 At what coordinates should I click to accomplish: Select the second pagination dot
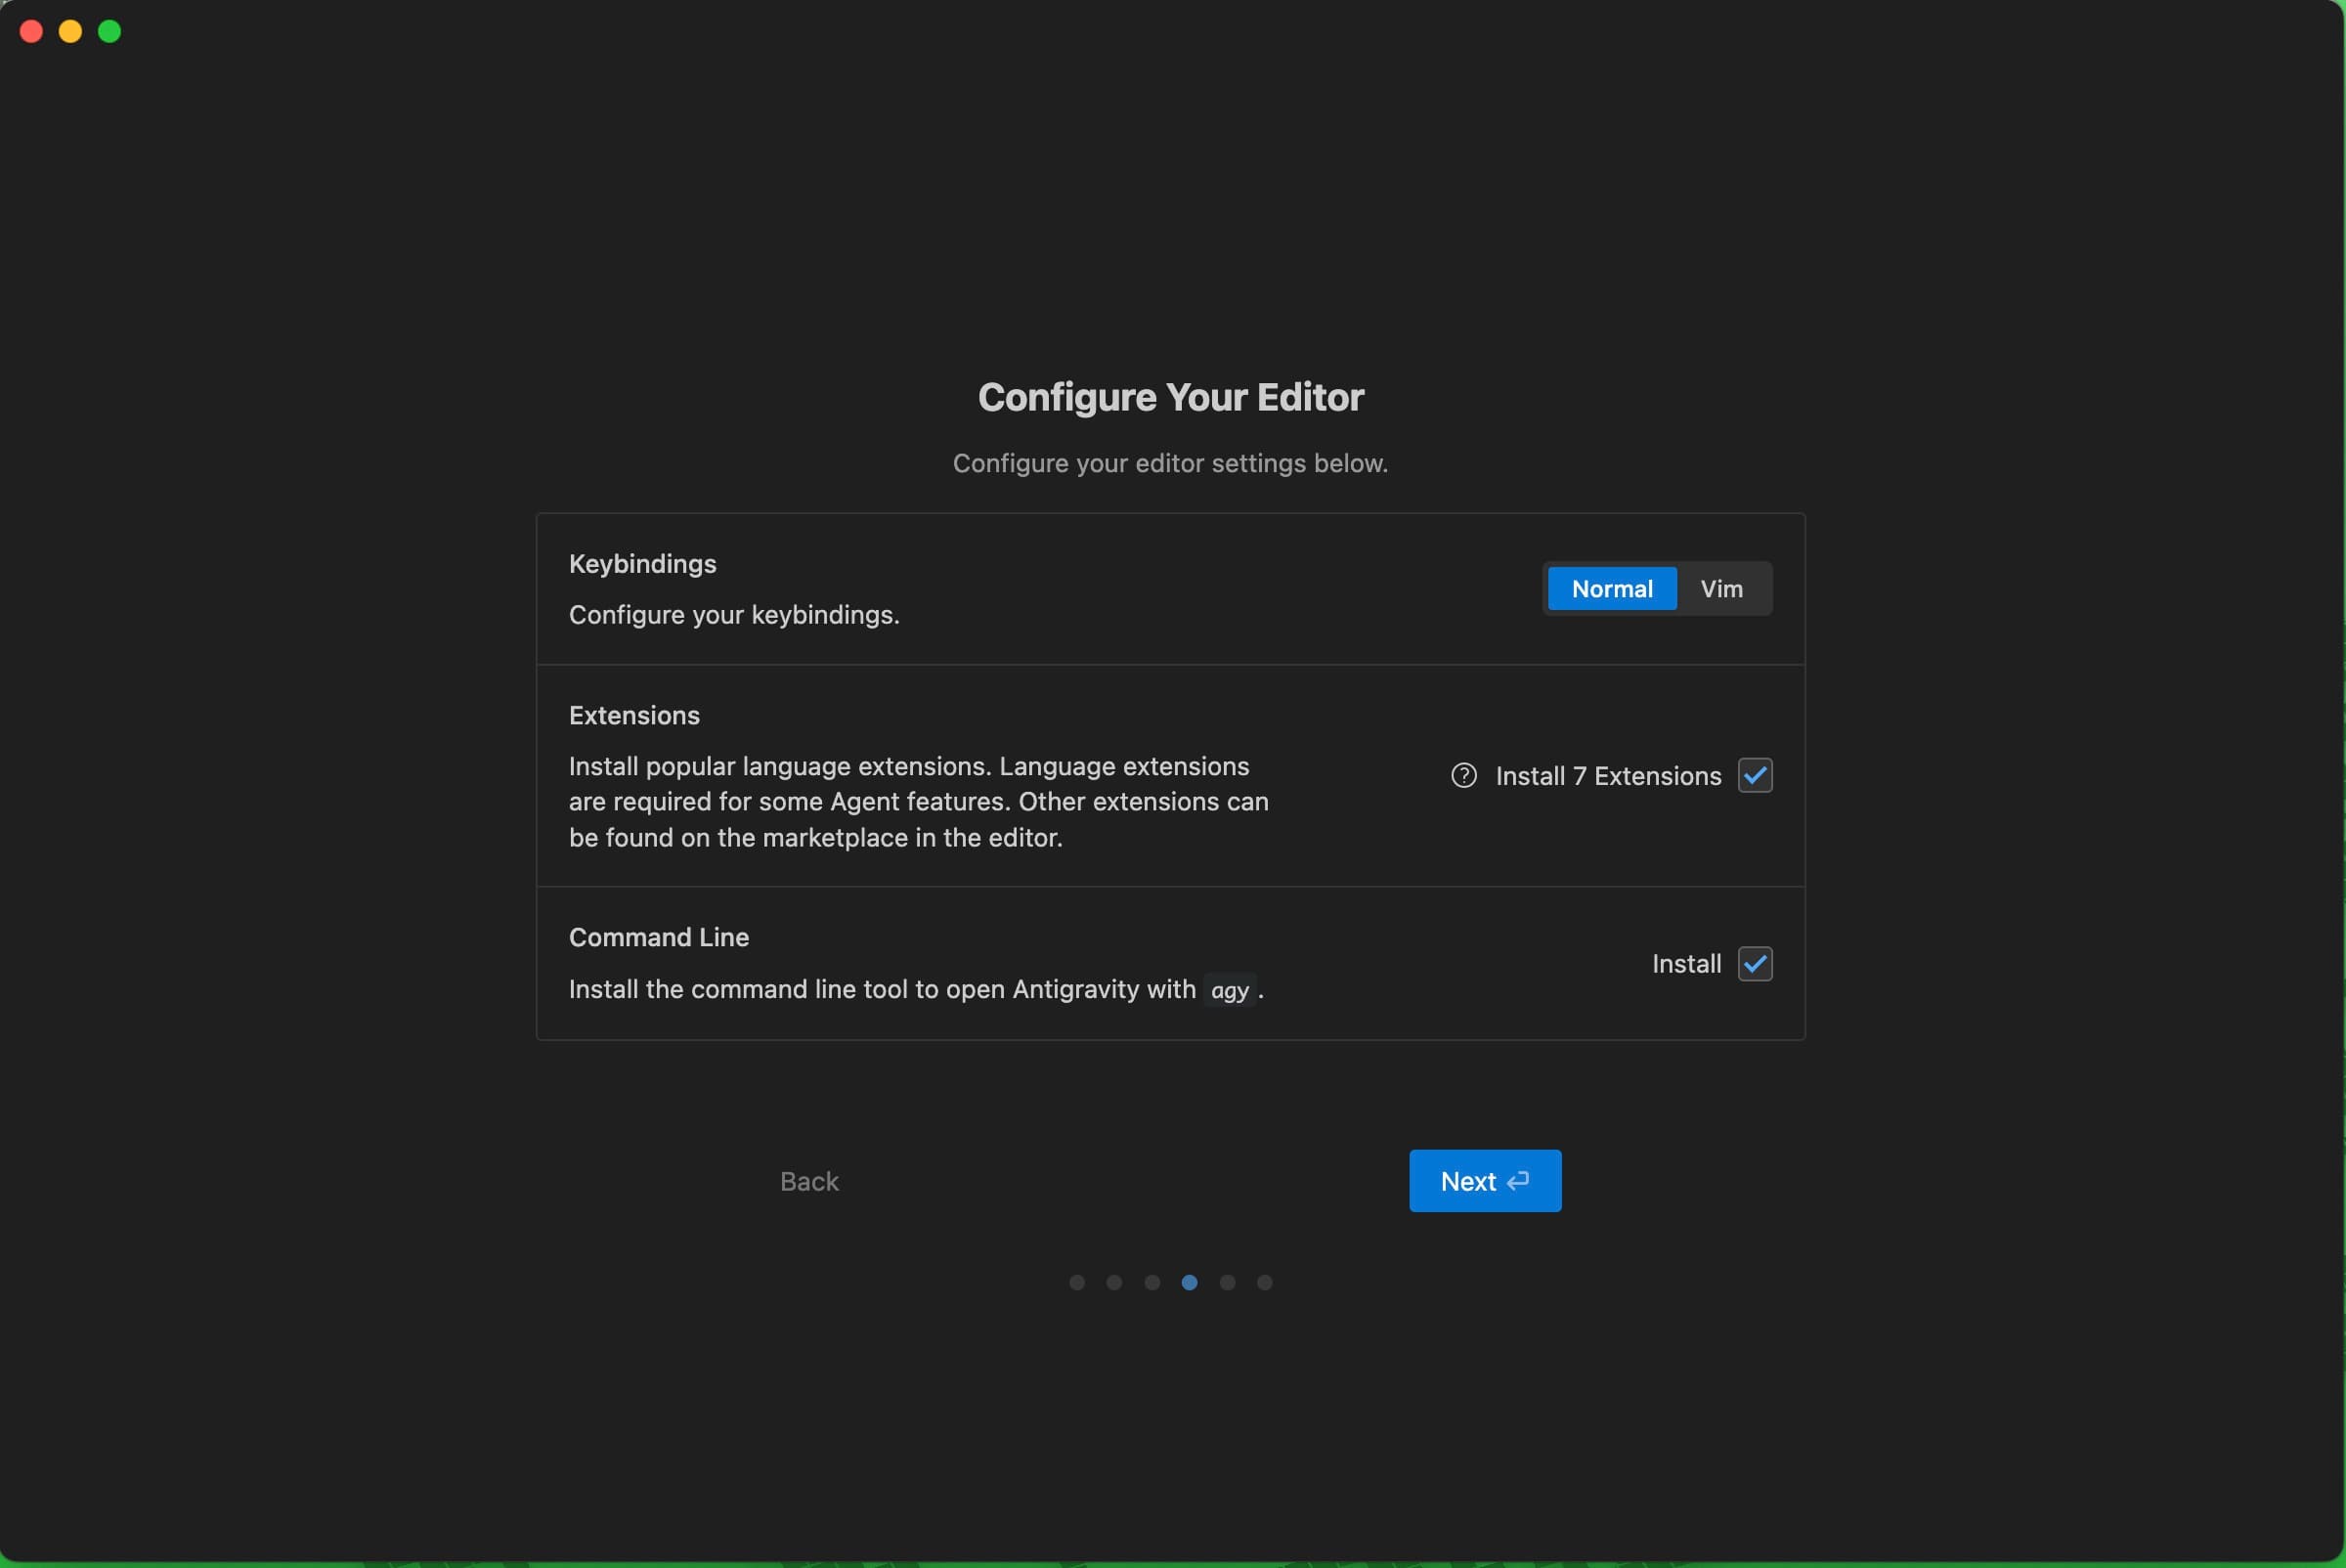click(1115, 1282)
